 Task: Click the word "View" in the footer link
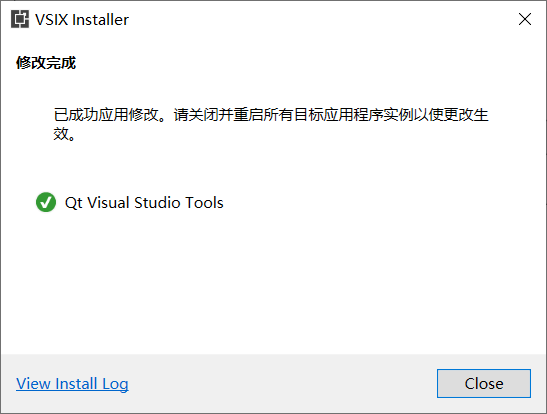(33, 384)
